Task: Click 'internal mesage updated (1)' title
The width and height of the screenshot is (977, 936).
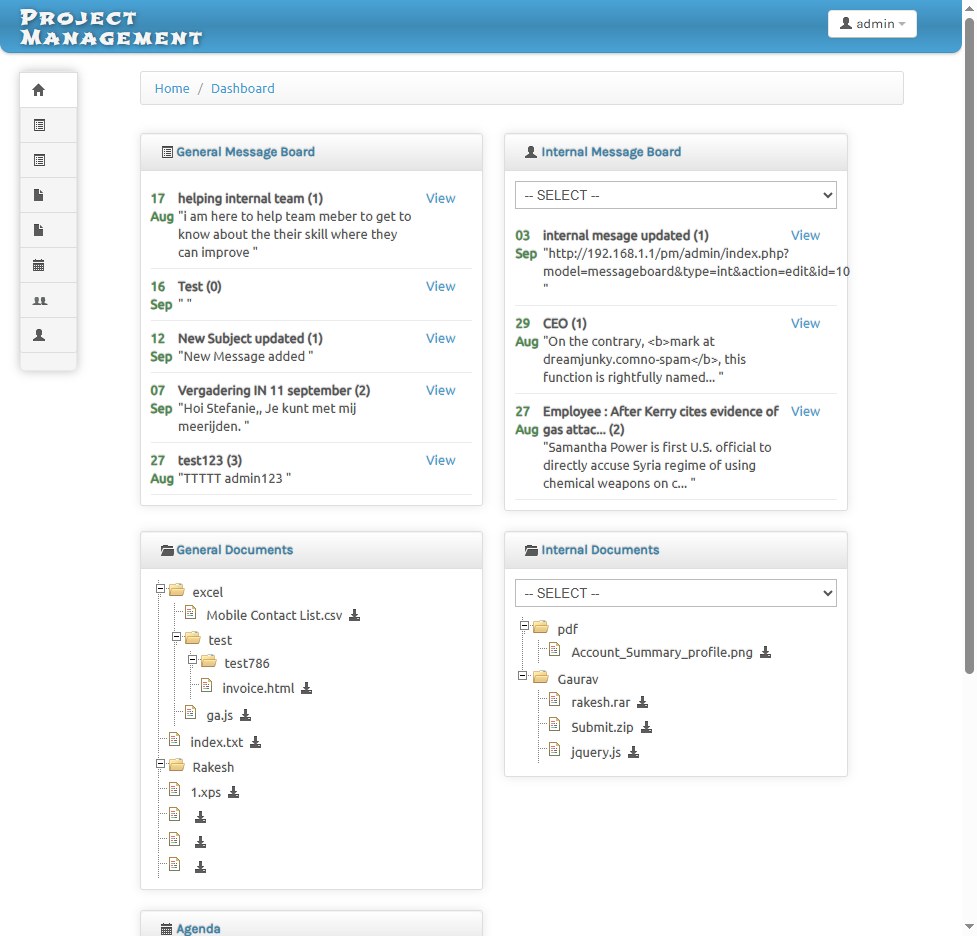Action: tap(626, 236)
